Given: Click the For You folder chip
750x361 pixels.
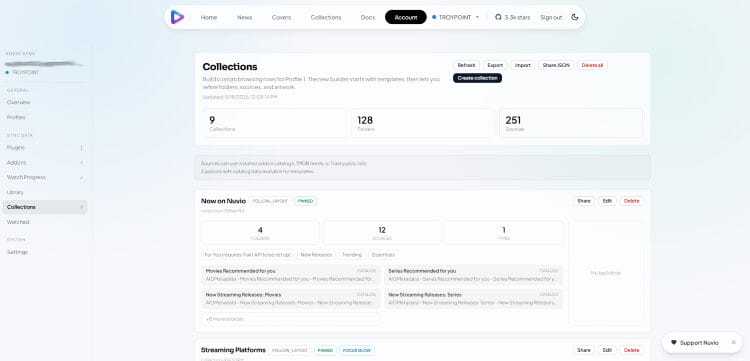Looking at the screenshot, I should [x=247, y=255].
